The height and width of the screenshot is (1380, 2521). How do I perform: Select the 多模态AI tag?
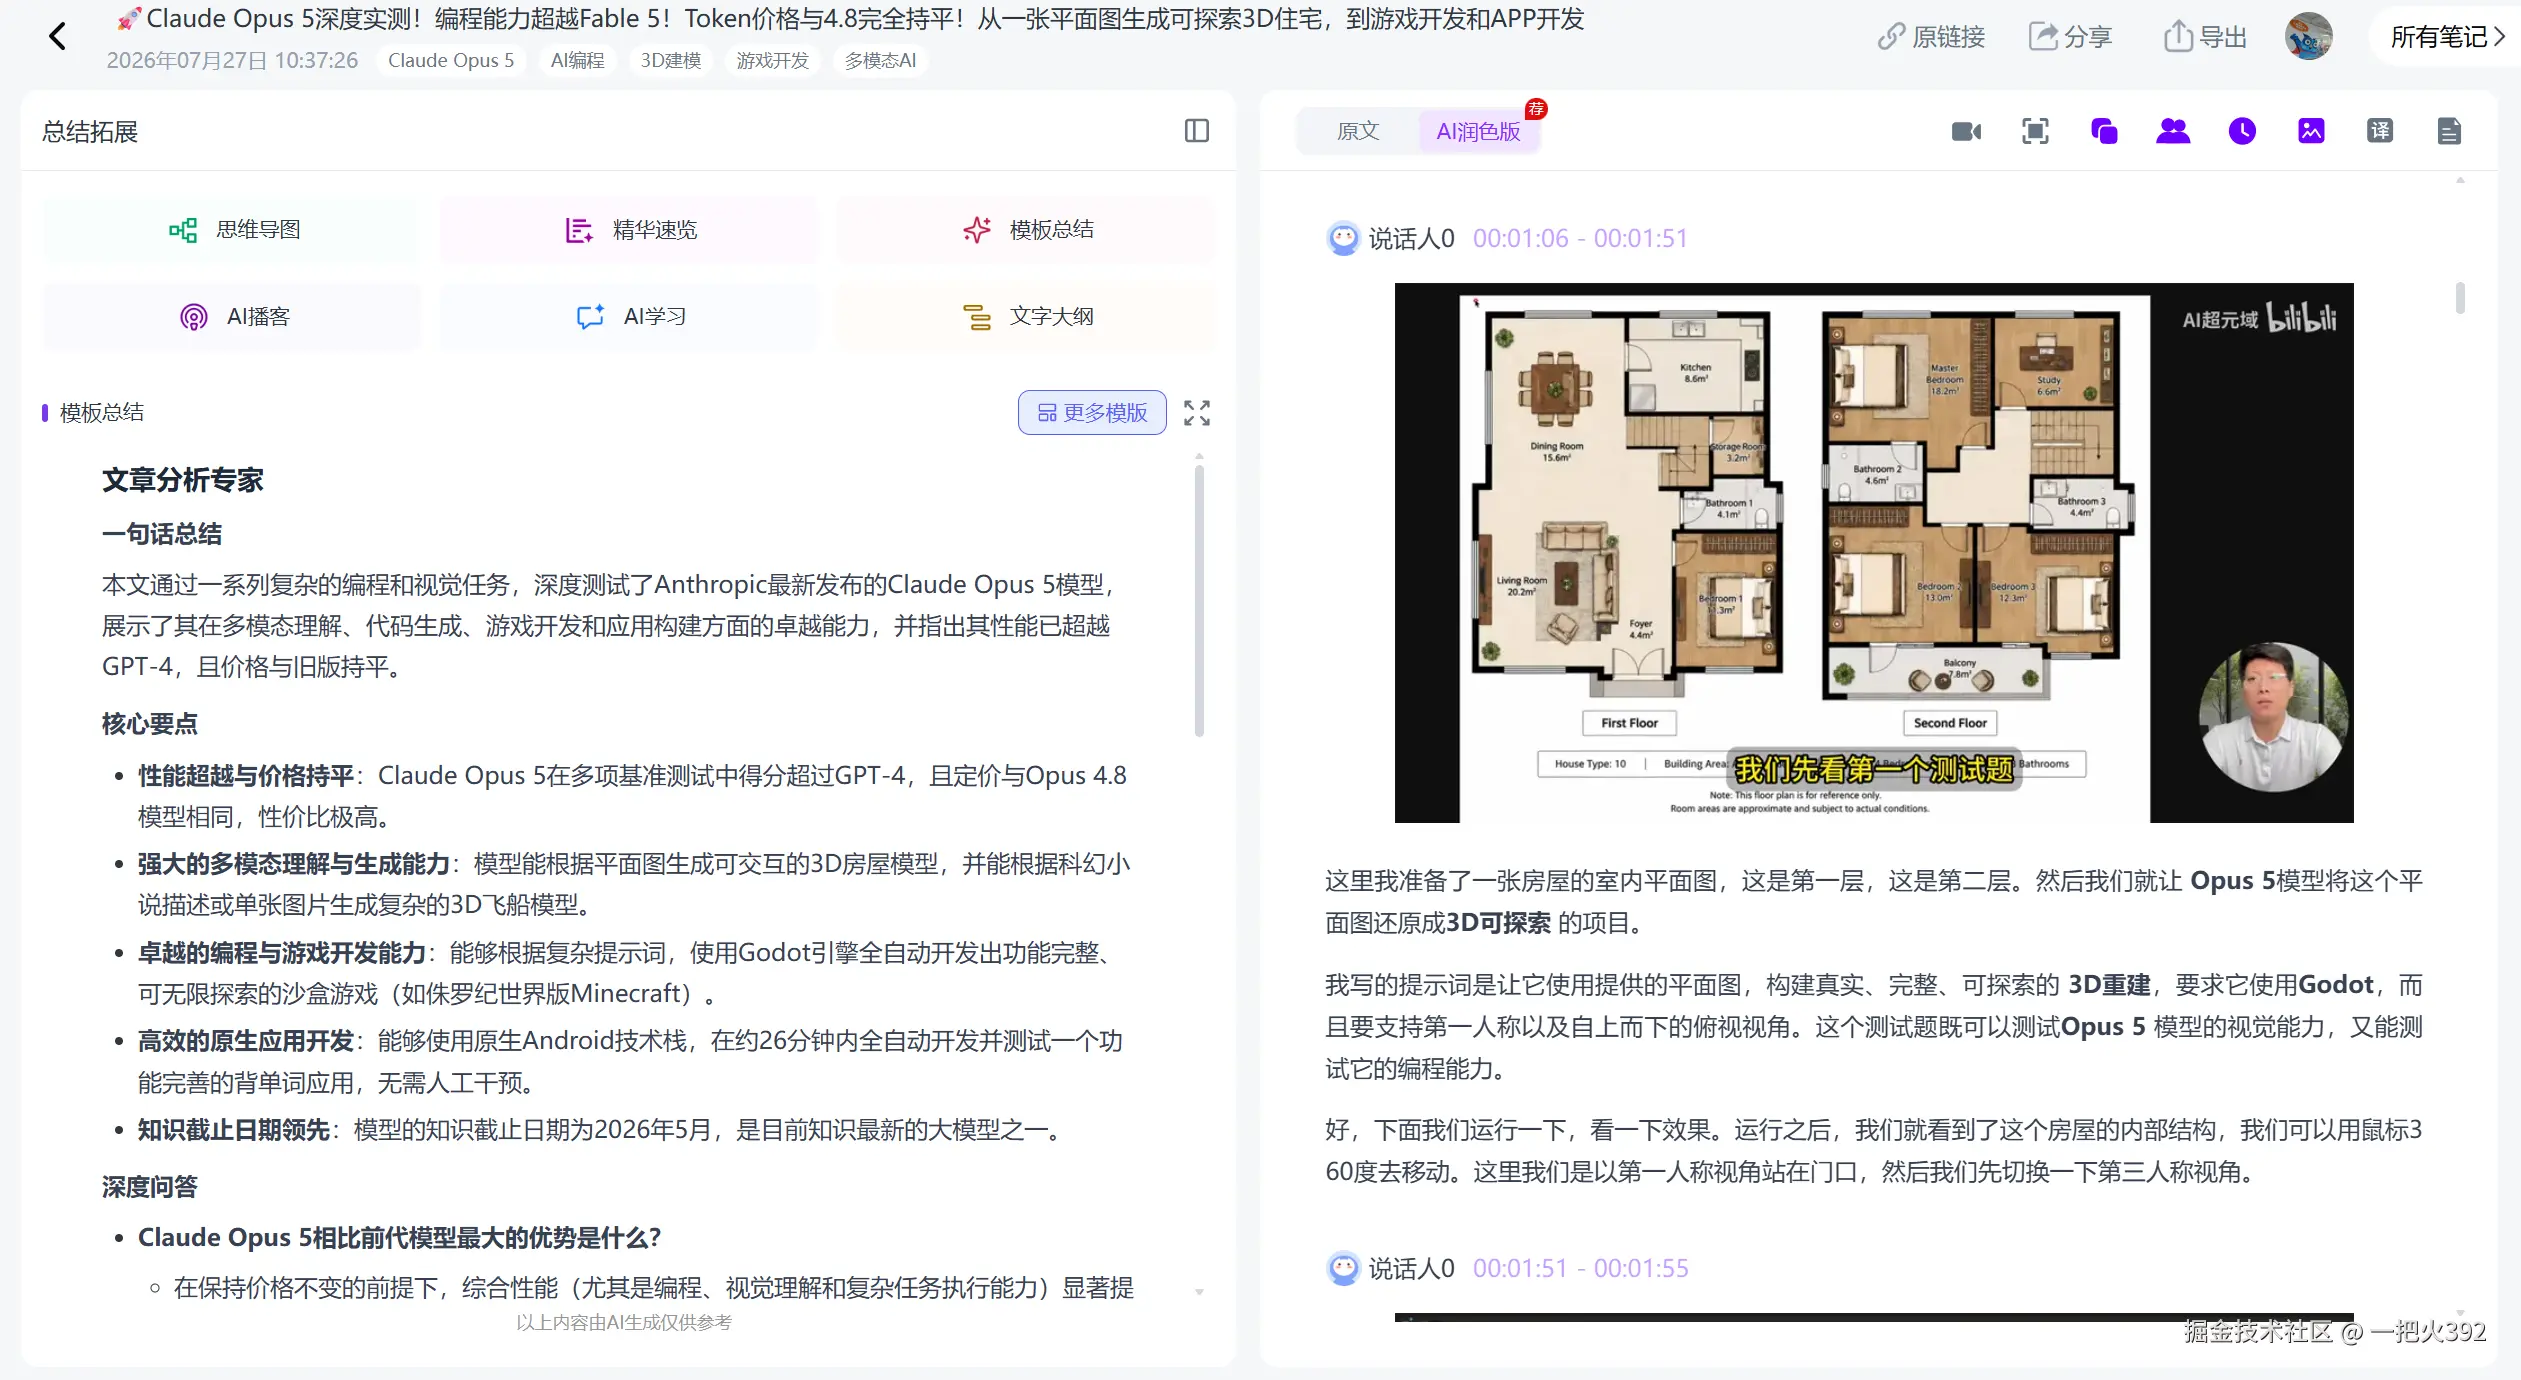tap(880, 61)
